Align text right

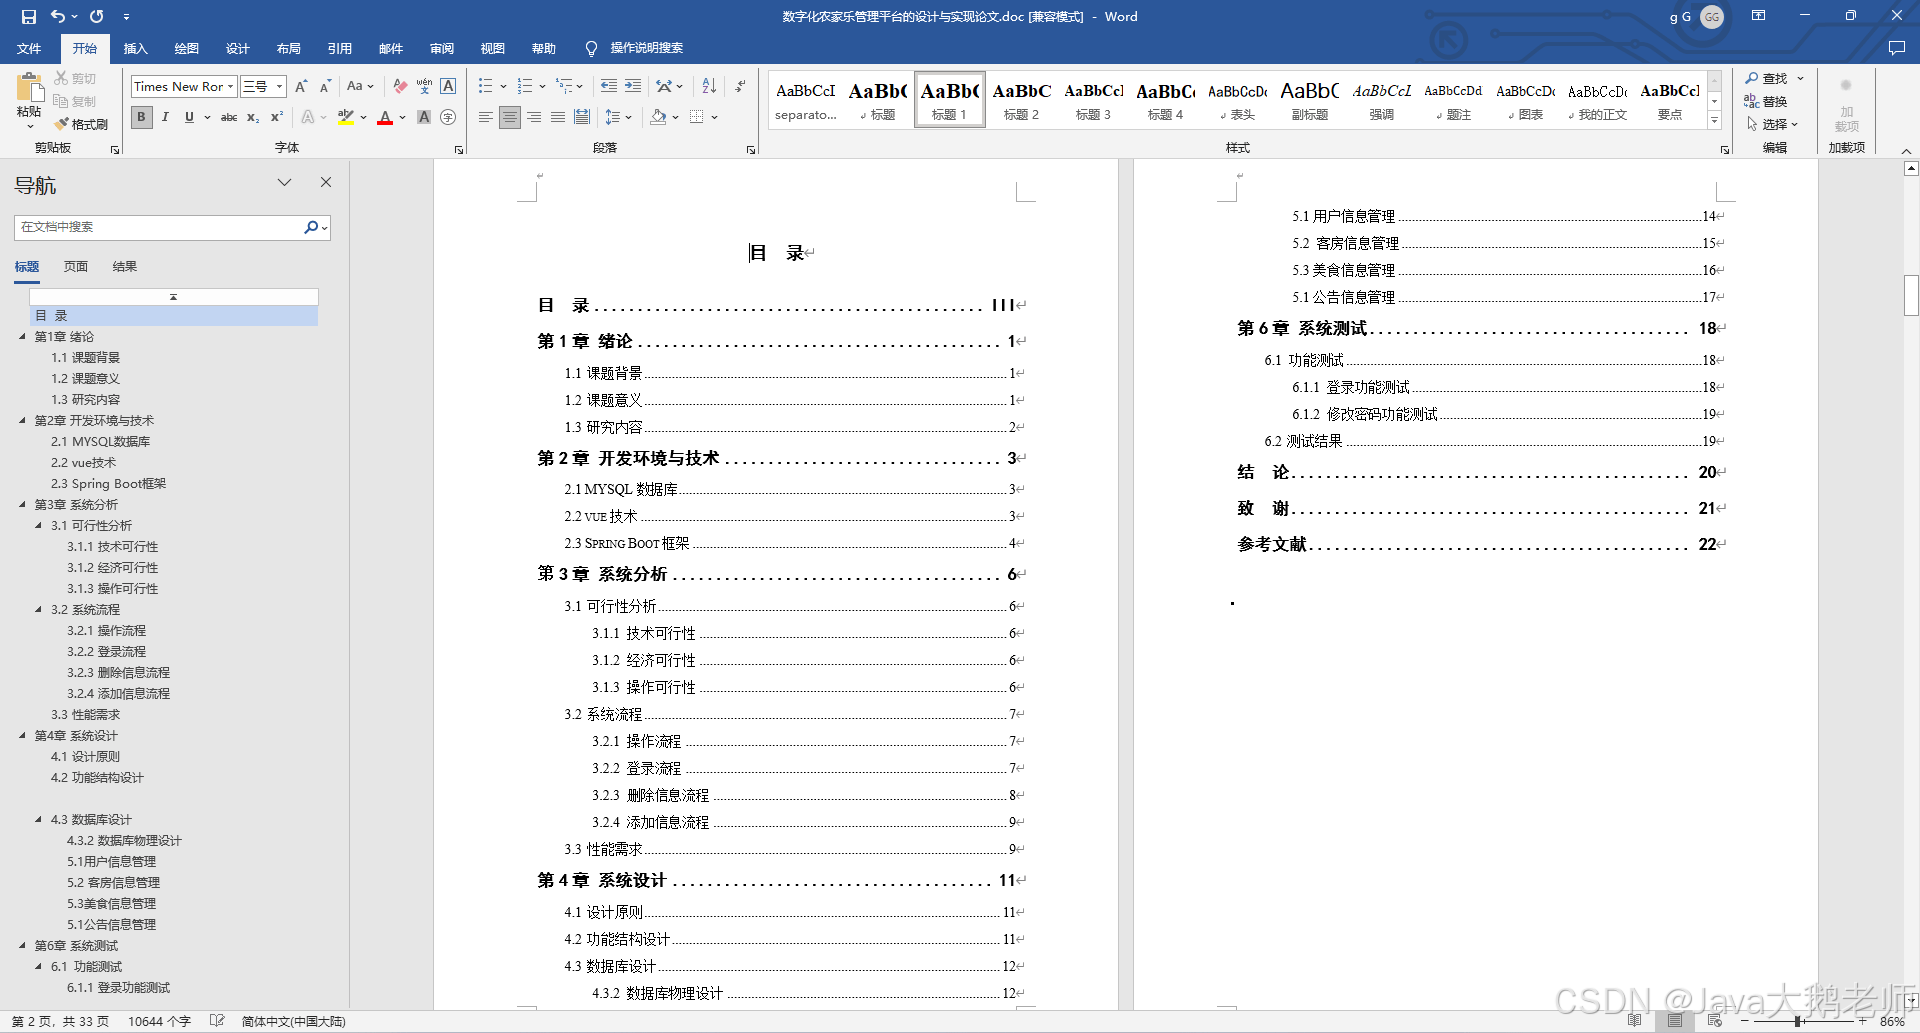(x=534, y=117)
